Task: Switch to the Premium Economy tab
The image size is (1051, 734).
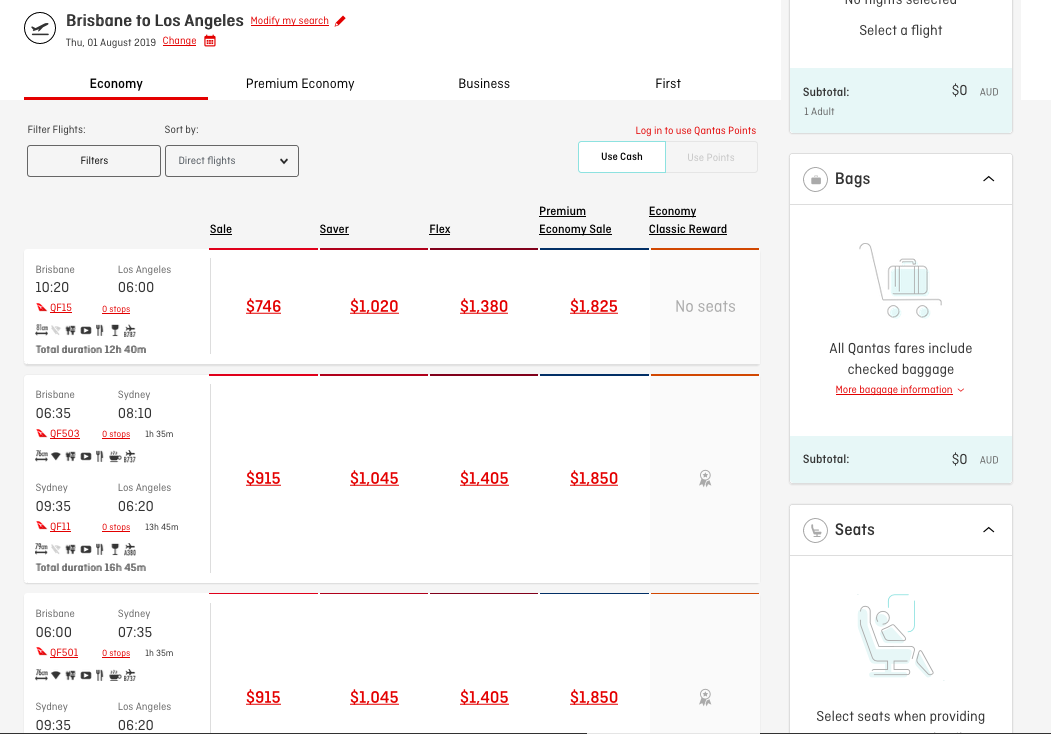Action: [x=300, y=84]
